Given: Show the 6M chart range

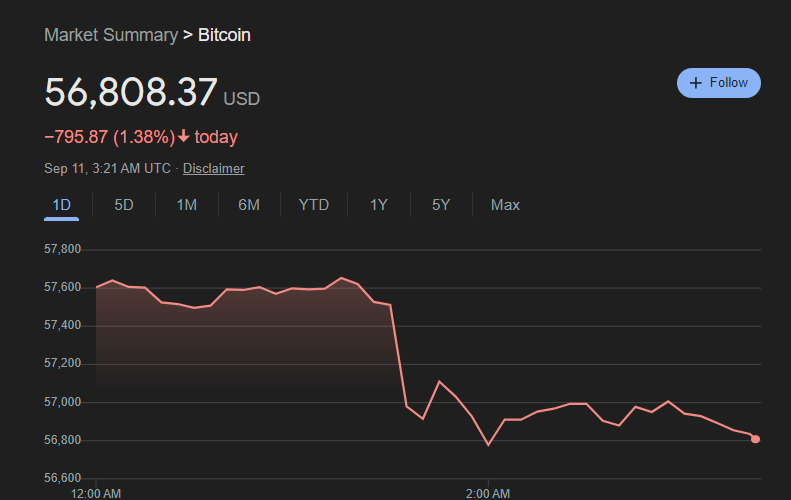Looking at the screenshot, I should [x=249, y=205].
